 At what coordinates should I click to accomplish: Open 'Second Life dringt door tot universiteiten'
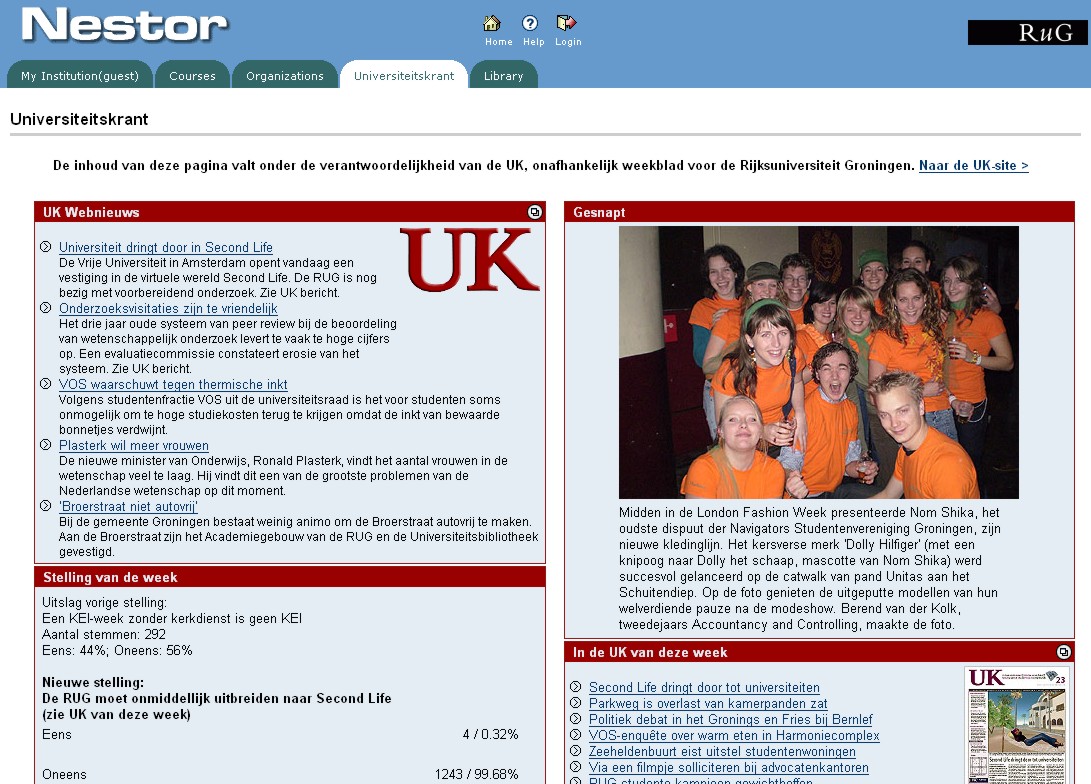[704, 687]
